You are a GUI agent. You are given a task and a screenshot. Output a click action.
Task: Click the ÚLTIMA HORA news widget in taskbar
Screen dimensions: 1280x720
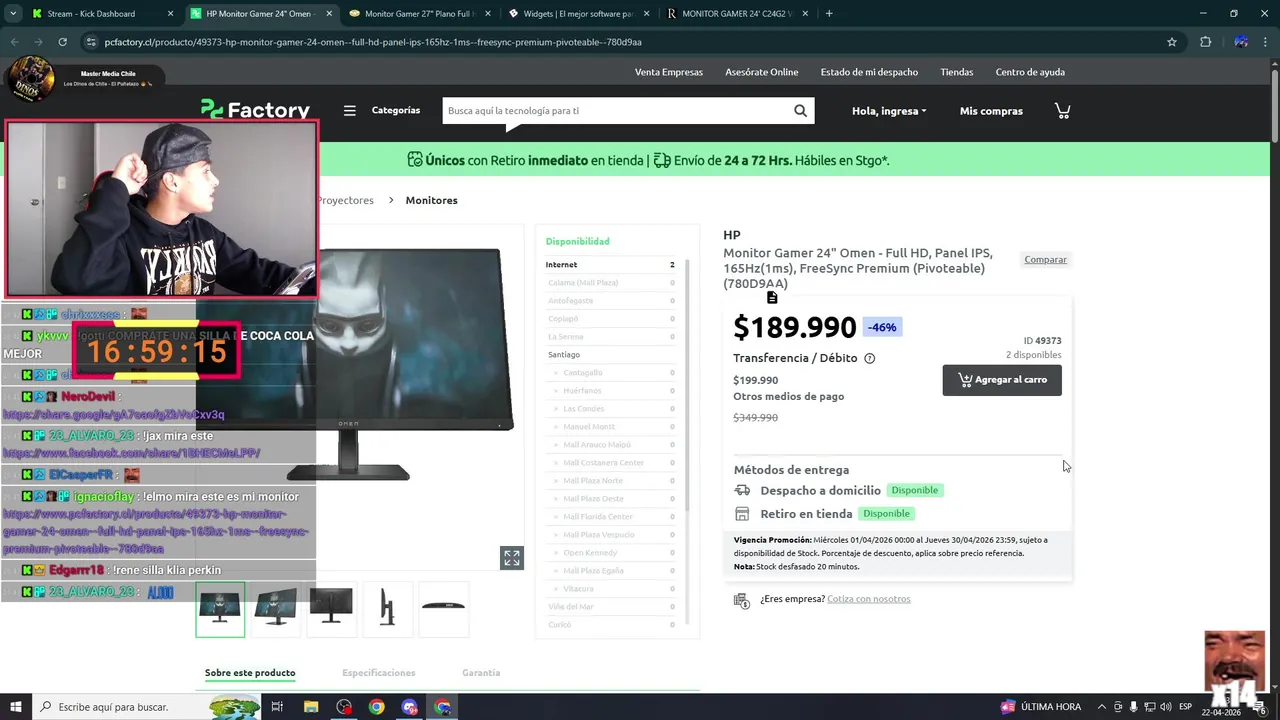point(1040,707)
